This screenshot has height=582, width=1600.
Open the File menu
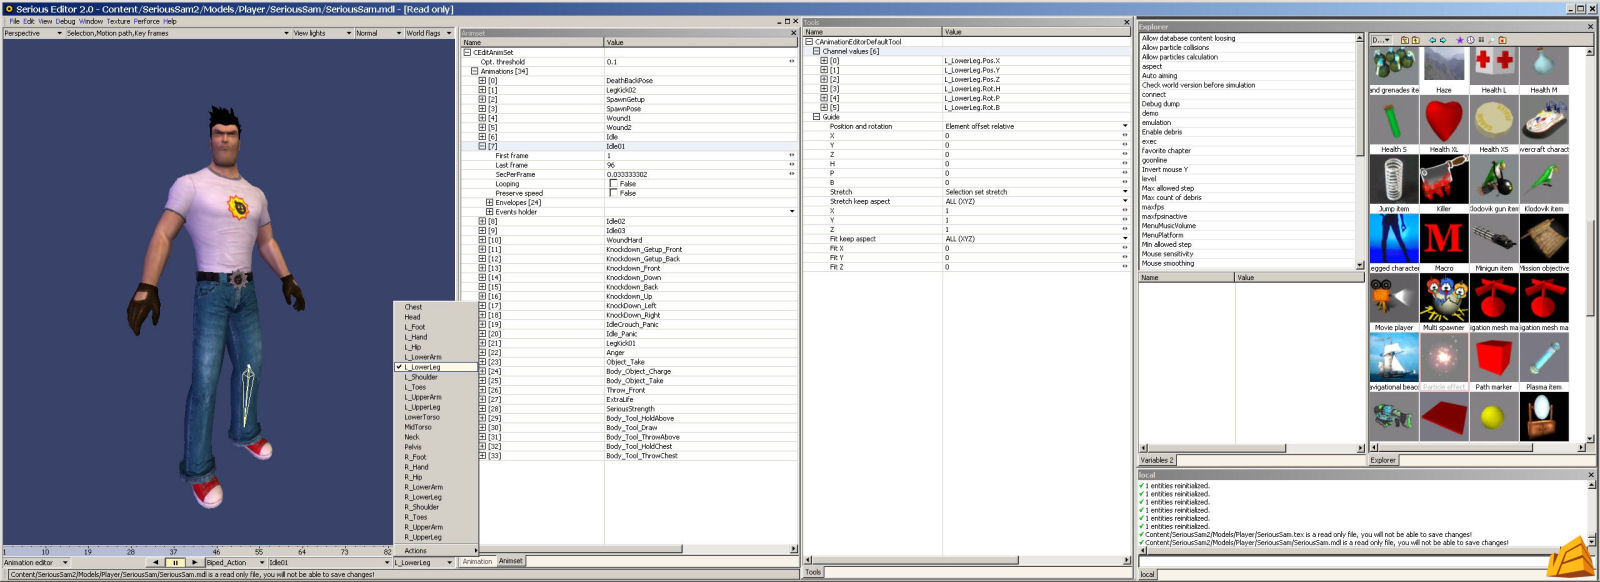[15, 21]
